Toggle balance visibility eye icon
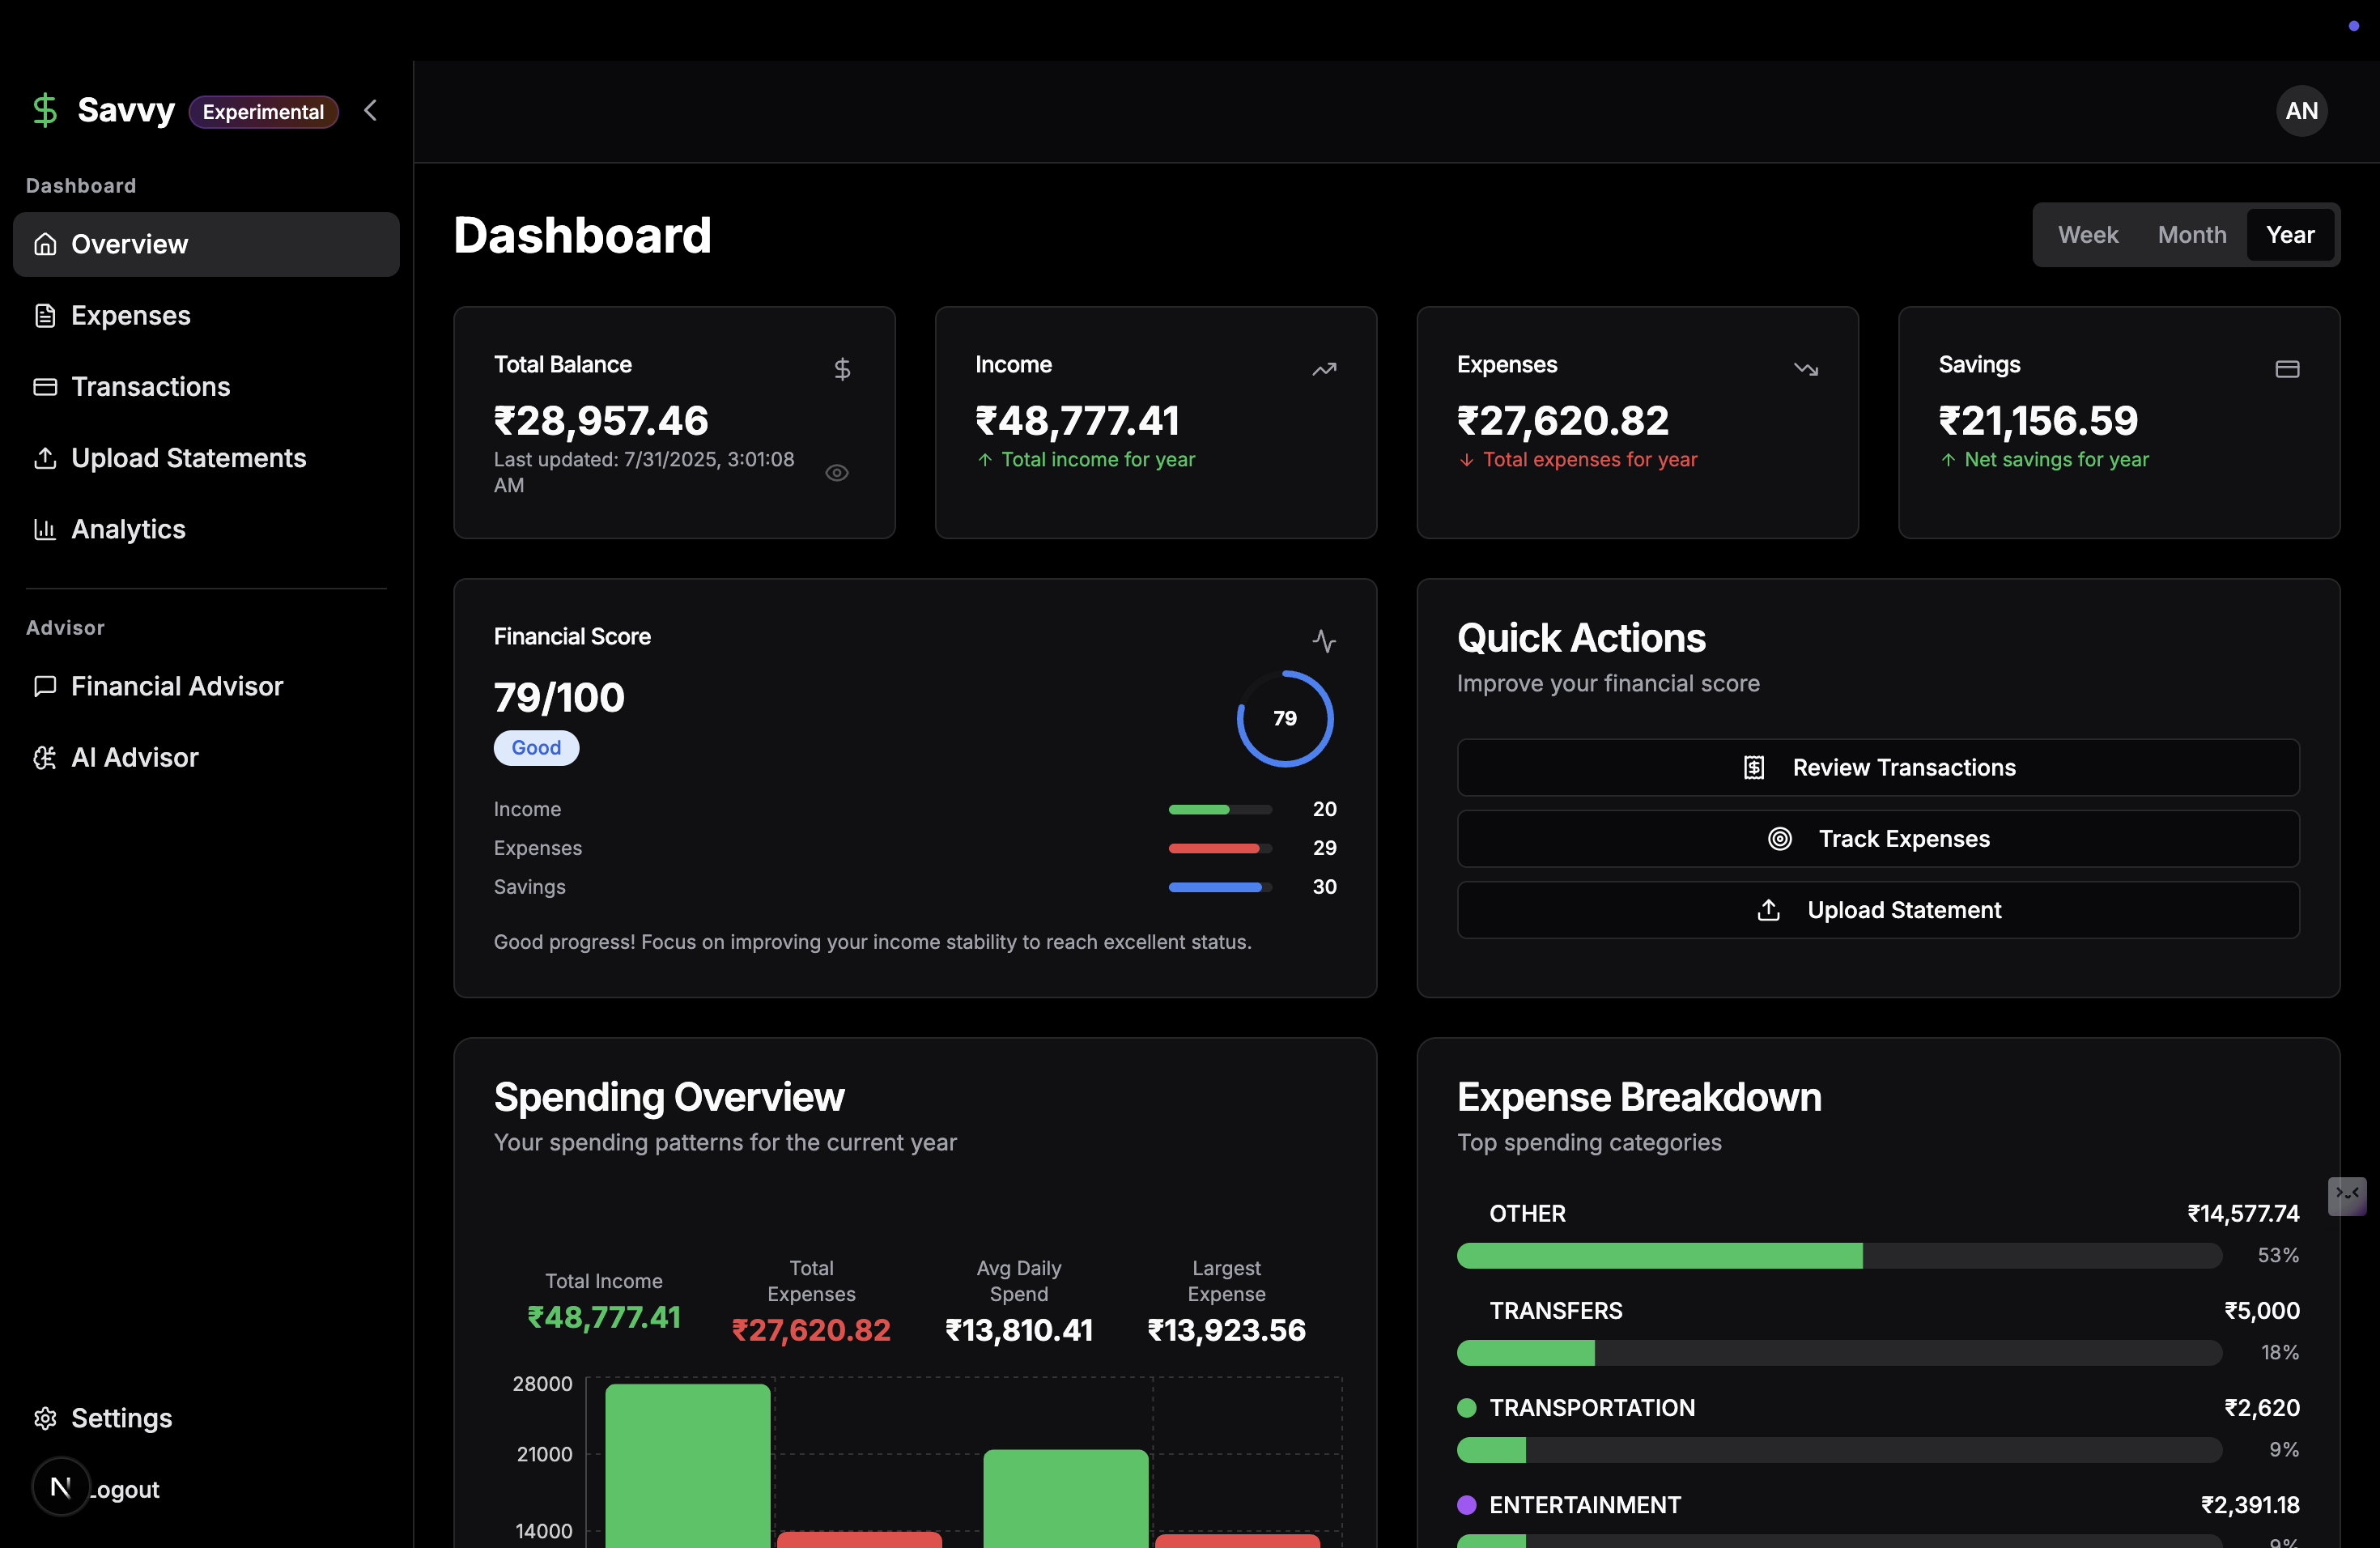Image resolution: width=2380 pixels, height=1548 pixels. tap(837, 473)
